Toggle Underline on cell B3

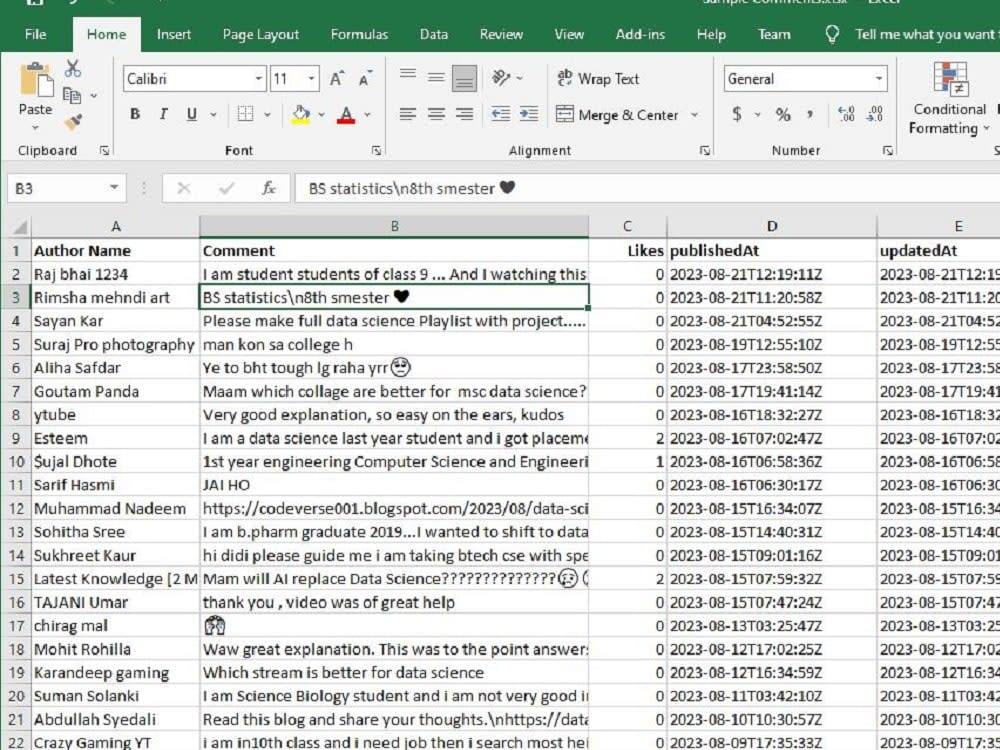tap(189, 114)
